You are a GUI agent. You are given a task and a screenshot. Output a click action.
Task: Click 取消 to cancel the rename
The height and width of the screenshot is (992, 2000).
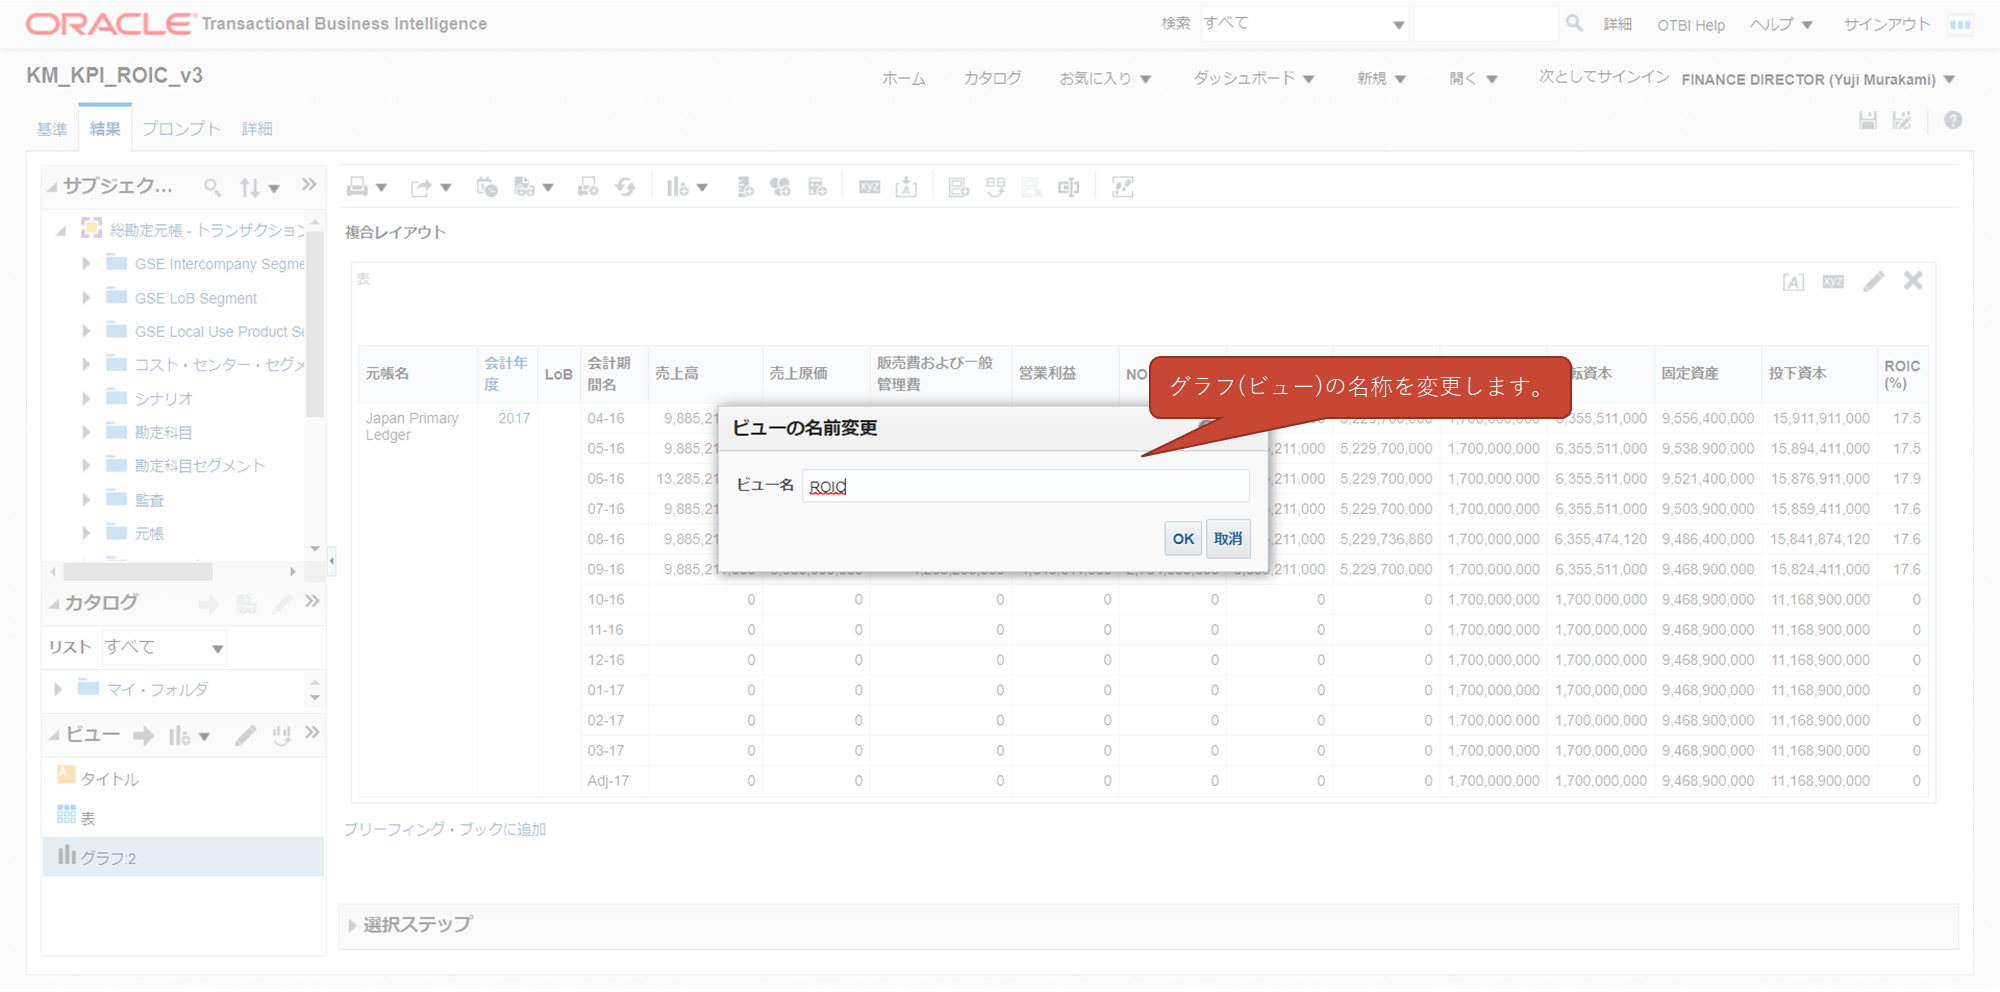[1228, 538]
